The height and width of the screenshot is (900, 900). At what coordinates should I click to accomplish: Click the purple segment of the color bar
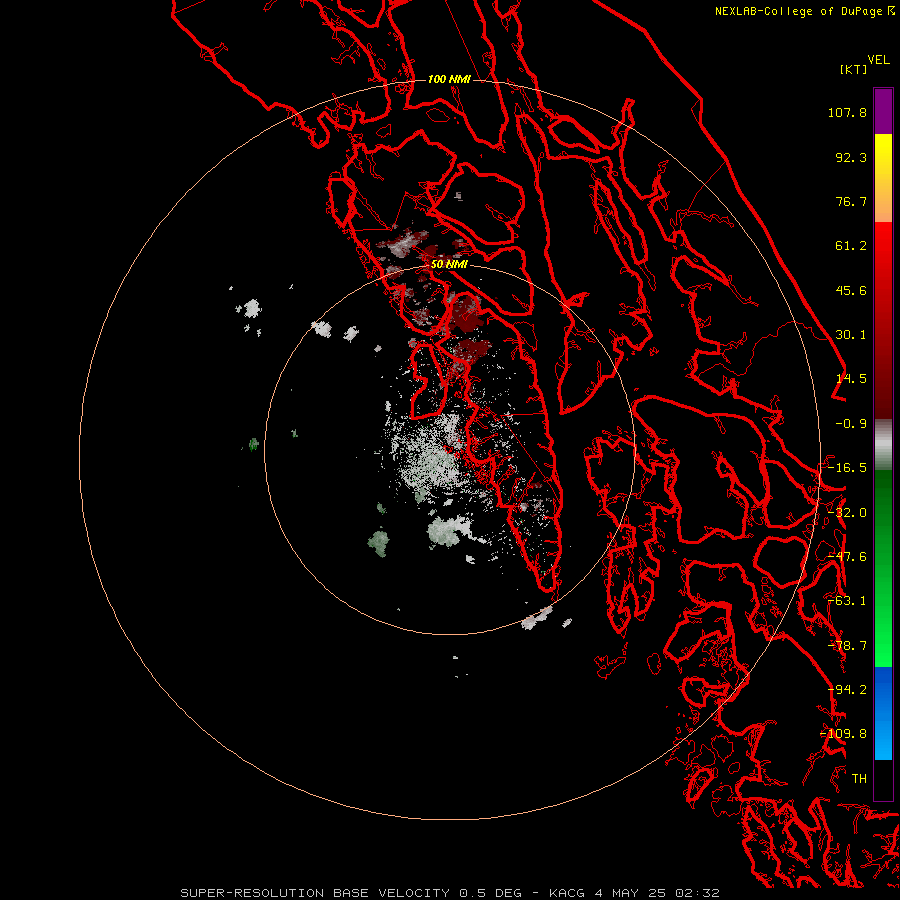click(883, 112)
